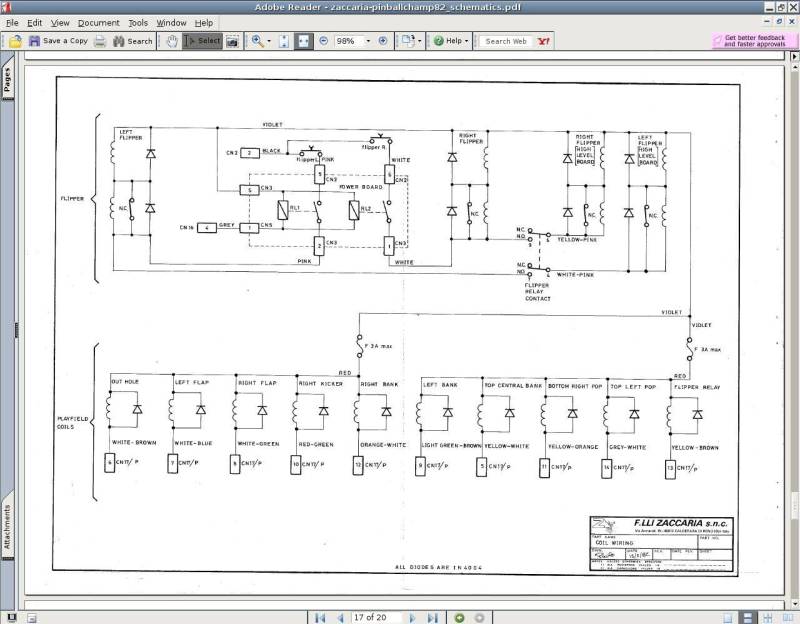Image resolution: width=800 pixels, height=624 pixels.
Task: Open the zoom percentage dropdown
Action: pyautogui.click(x=367, y=41)
